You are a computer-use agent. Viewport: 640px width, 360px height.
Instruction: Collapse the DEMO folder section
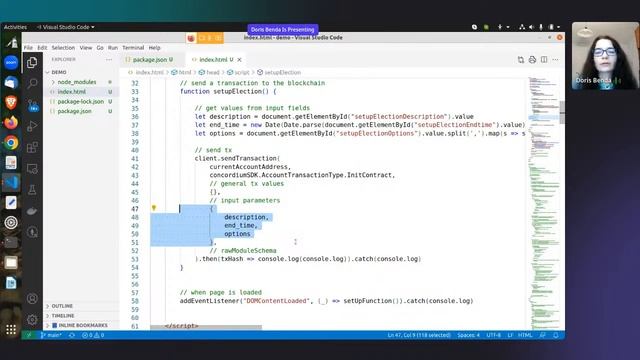click(59, 72)
